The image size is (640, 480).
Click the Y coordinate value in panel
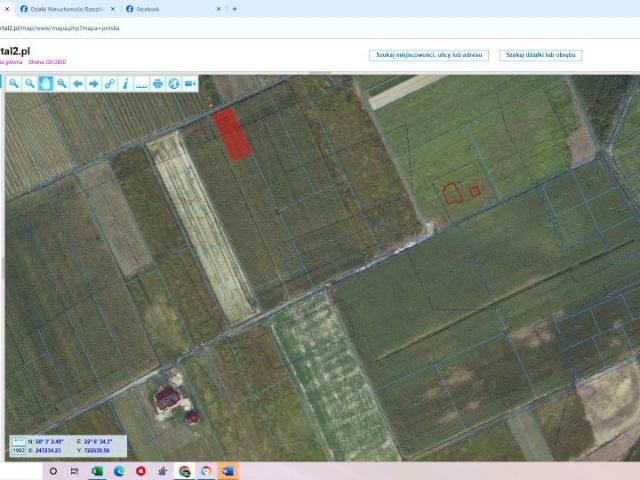[x=96, y=451]
